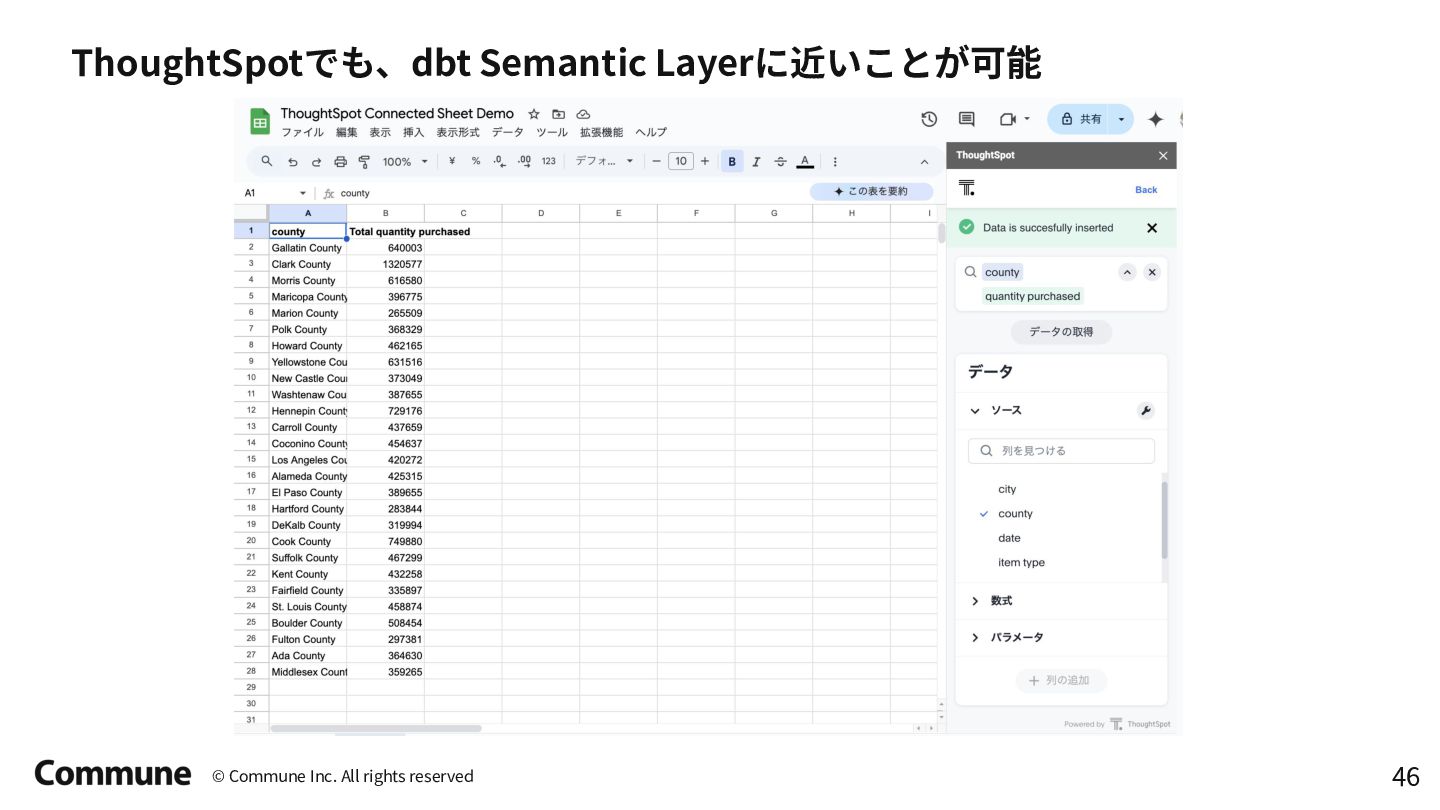Start a meeting with the camera icon

coord(1007,119)
